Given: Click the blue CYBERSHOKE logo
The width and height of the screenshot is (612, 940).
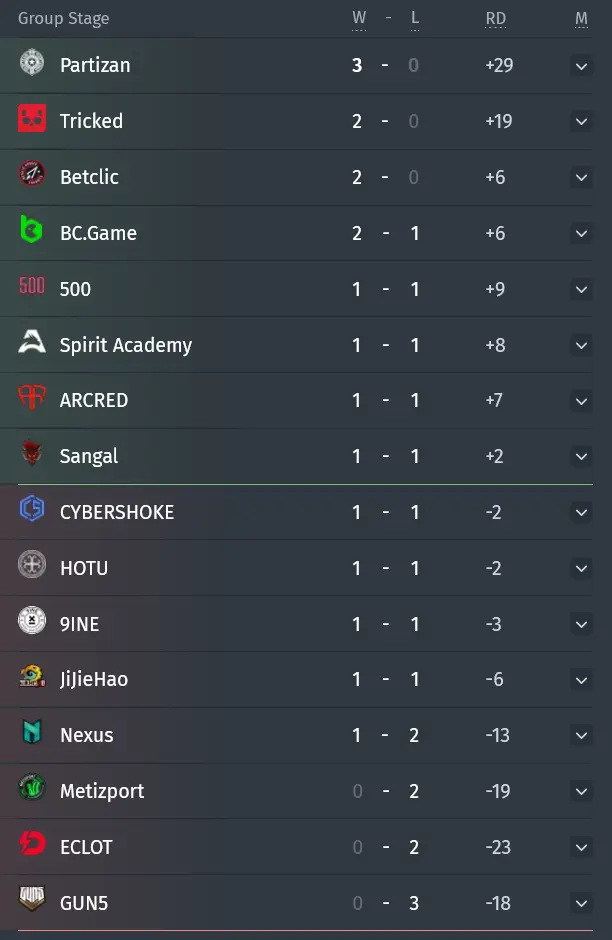Looking at the screenshot, I should point(32,509).
